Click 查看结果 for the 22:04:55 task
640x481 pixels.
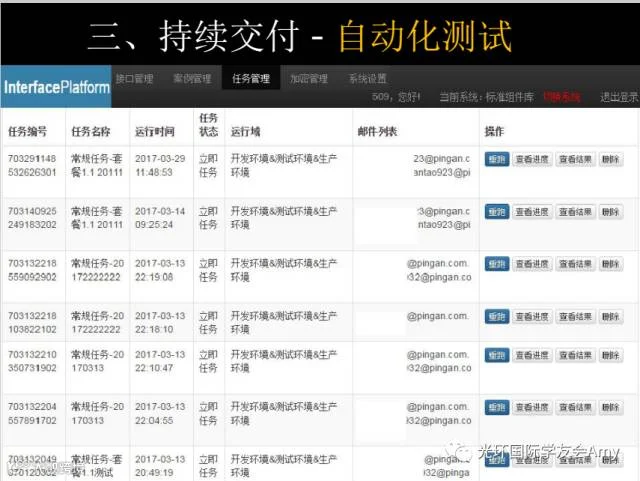576,408
